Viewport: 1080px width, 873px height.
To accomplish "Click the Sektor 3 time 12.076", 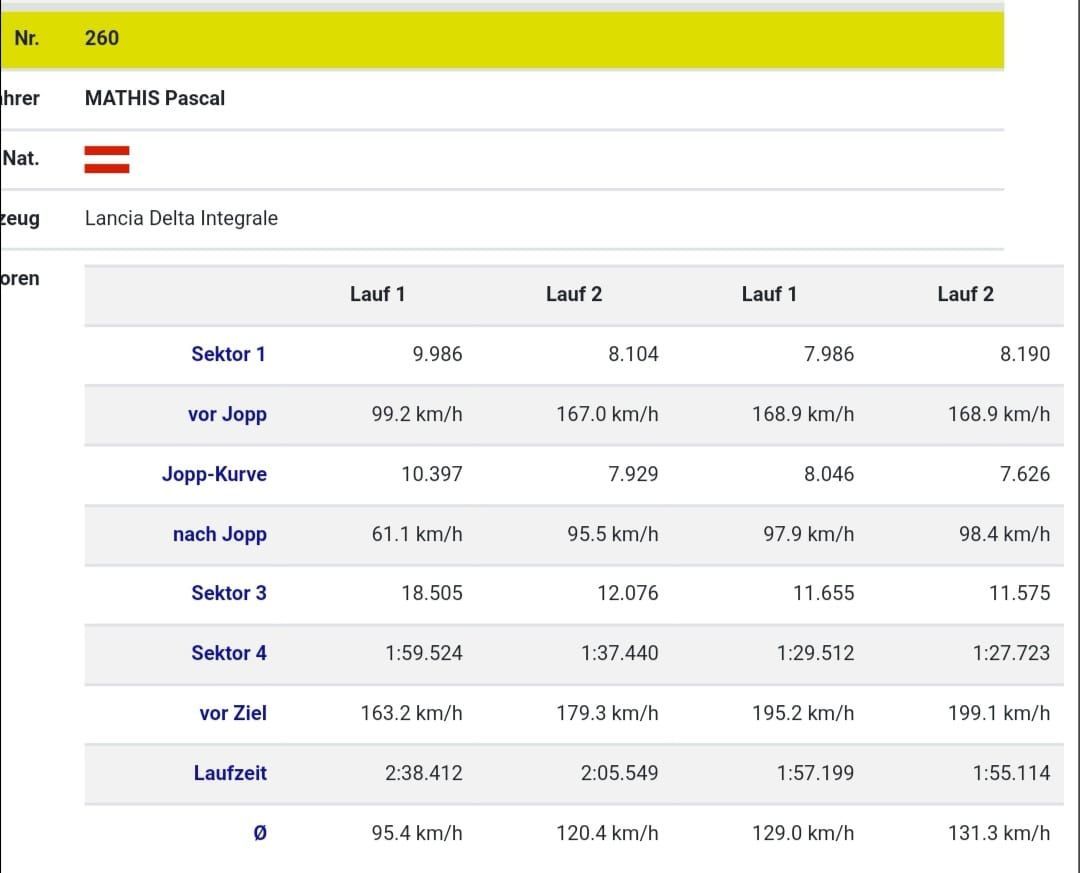I will (x=627, y=593).
